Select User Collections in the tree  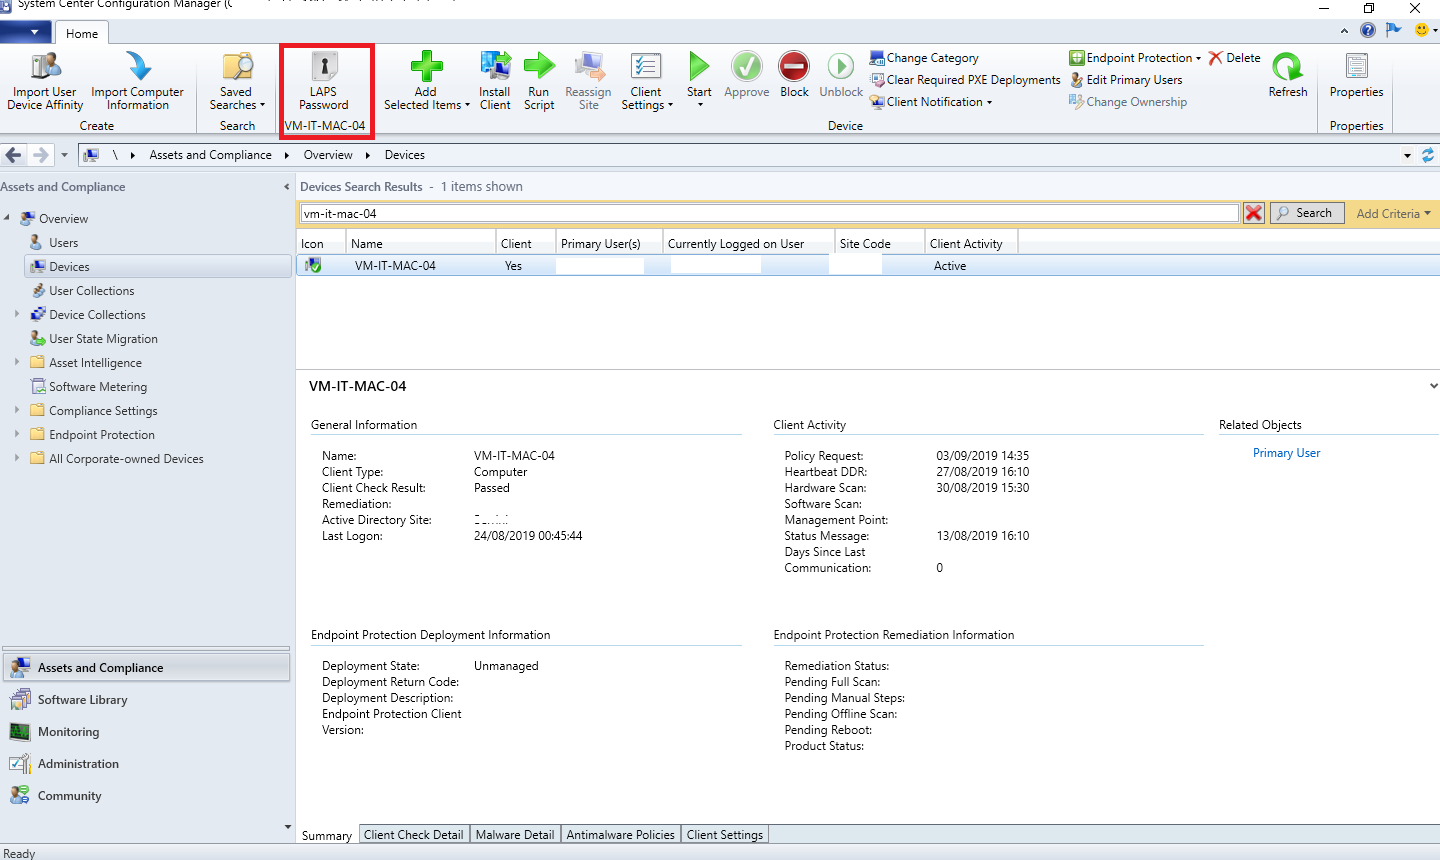point(91,291)
